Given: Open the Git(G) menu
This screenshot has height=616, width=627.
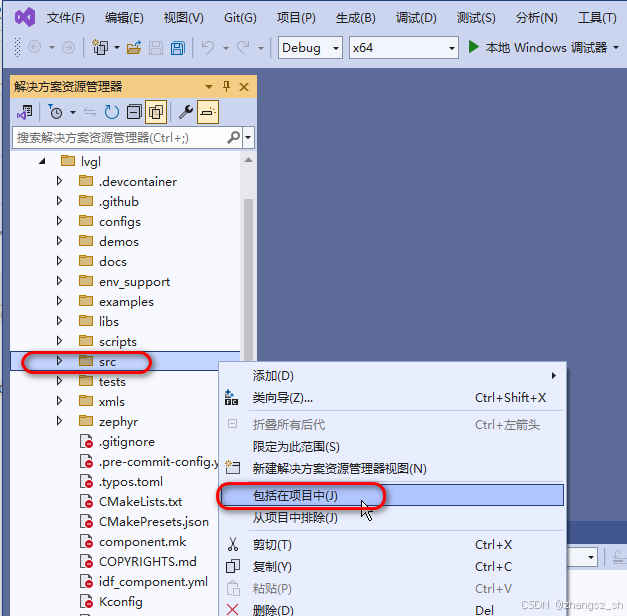Looking at the screenshot, I should (x=240, y=18).
